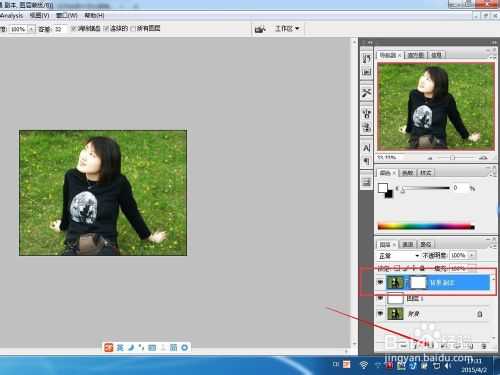Enable the All Layers checkbox in options bar
The width and height of the screenshot is (500, 375).
coord(133,29)
